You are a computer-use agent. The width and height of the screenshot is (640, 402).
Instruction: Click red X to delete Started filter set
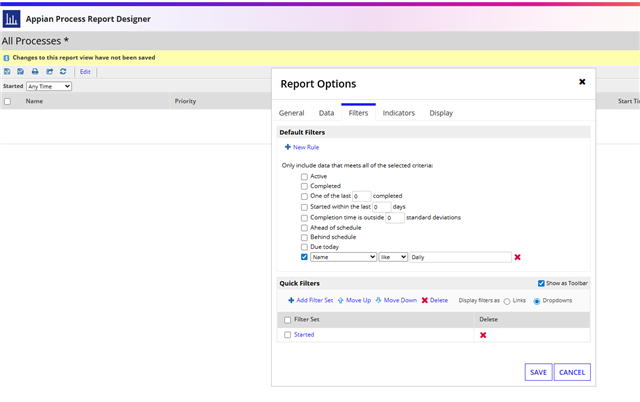pyautogui.click(x=483, y=335)
